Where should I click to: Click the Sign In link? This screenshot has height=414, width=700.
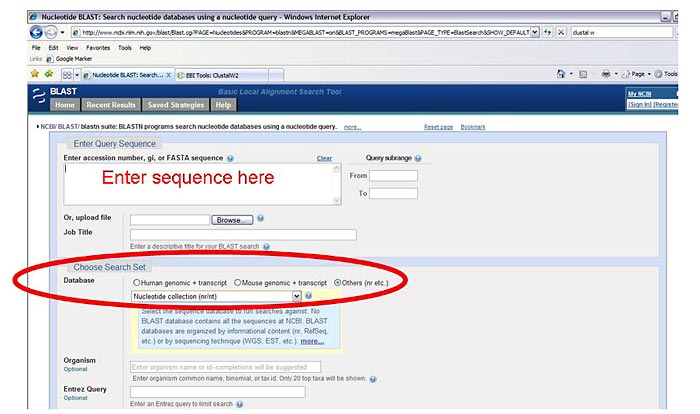click(639, 105)
